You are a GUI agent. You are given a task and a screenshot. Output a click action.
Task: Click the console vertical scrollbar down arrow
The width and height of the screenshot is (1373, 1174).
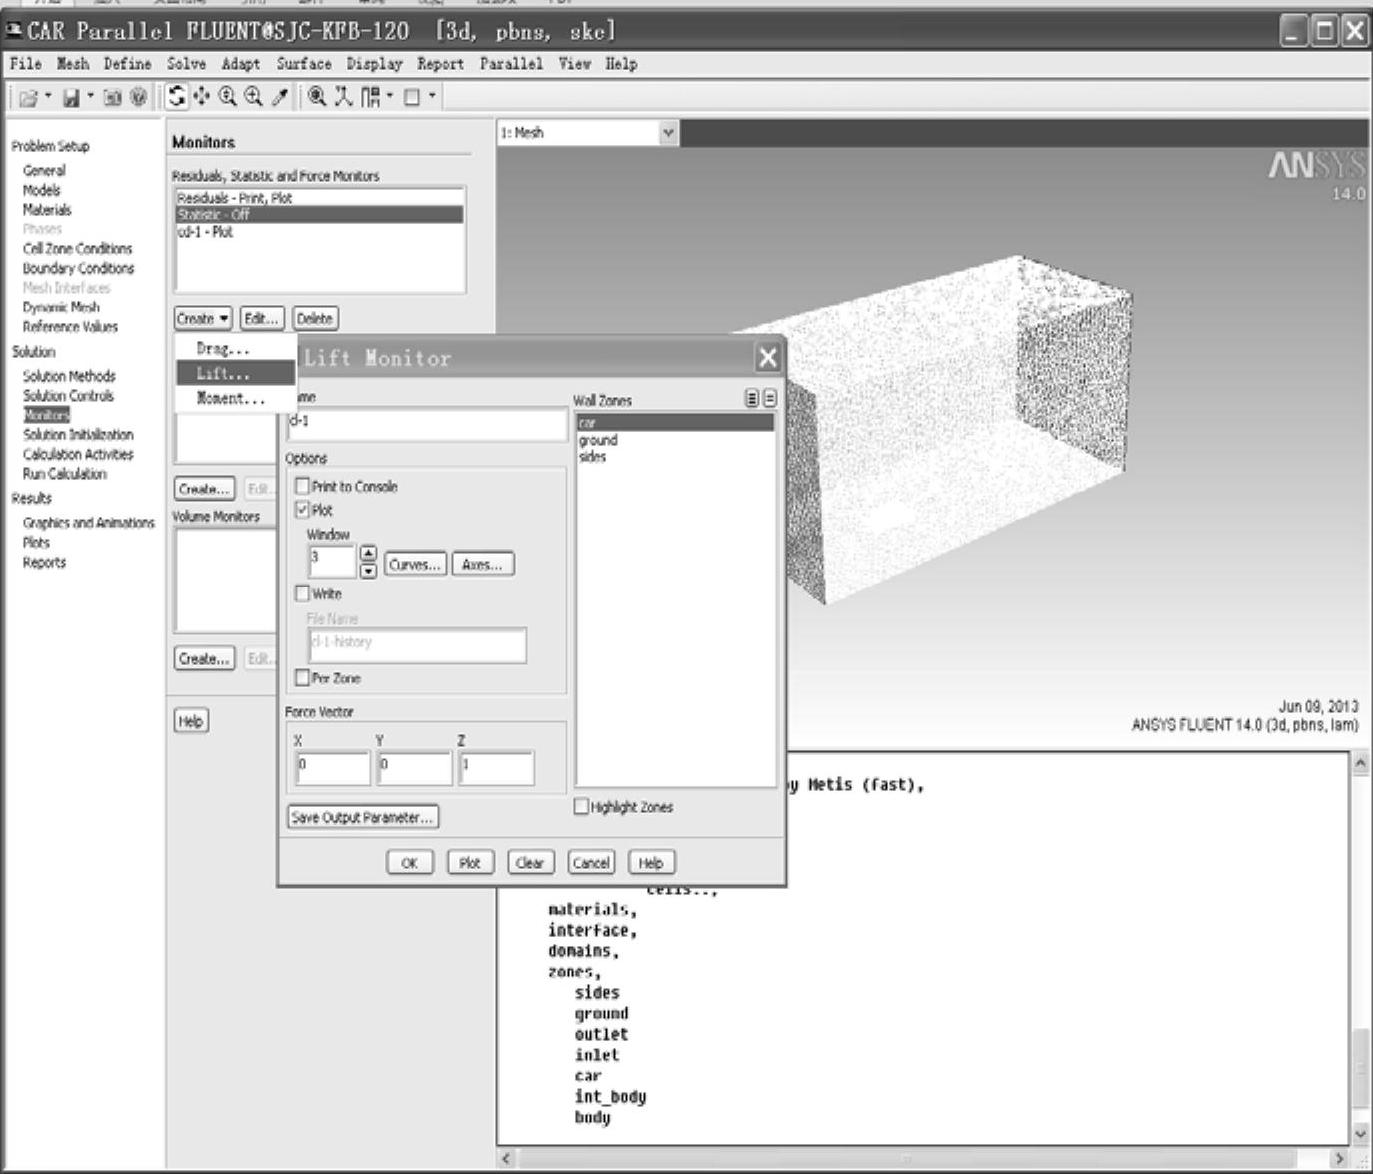tap(1360, 1134)
